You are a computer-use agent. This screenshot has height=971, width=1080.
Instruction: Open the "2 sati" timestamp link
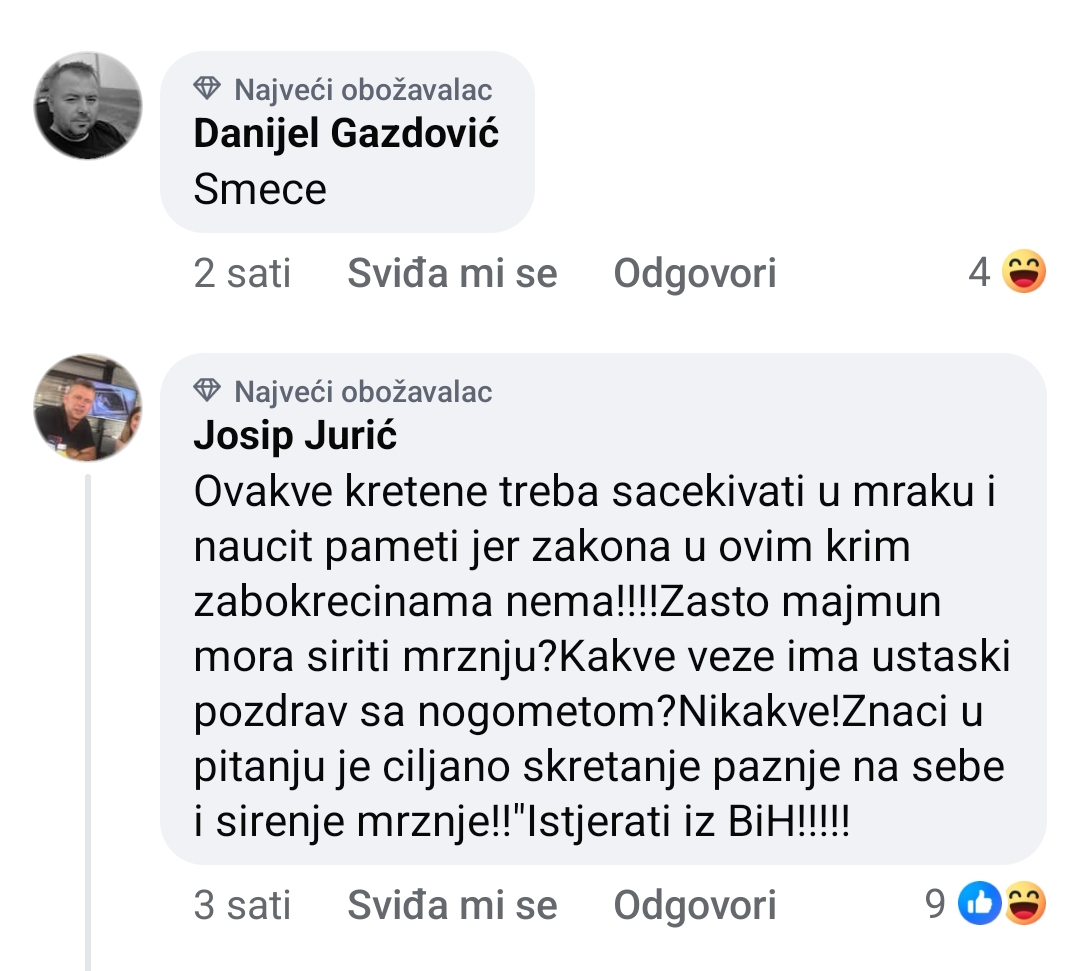242,273
